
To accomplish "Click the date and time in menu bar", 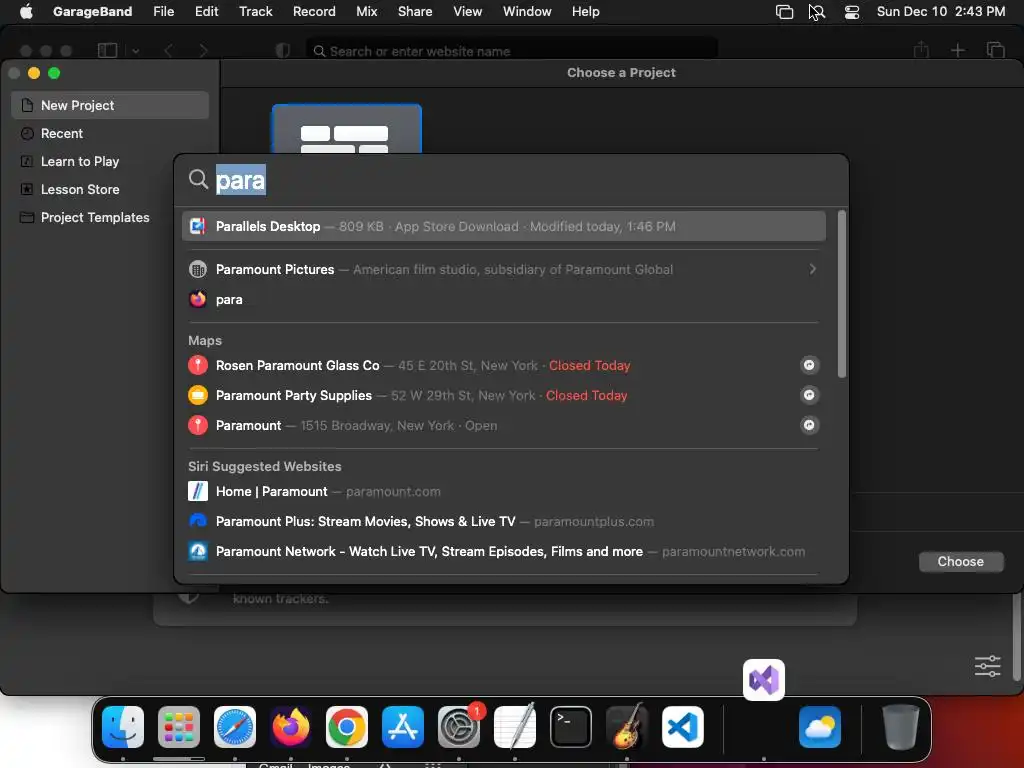I will 940,11.
